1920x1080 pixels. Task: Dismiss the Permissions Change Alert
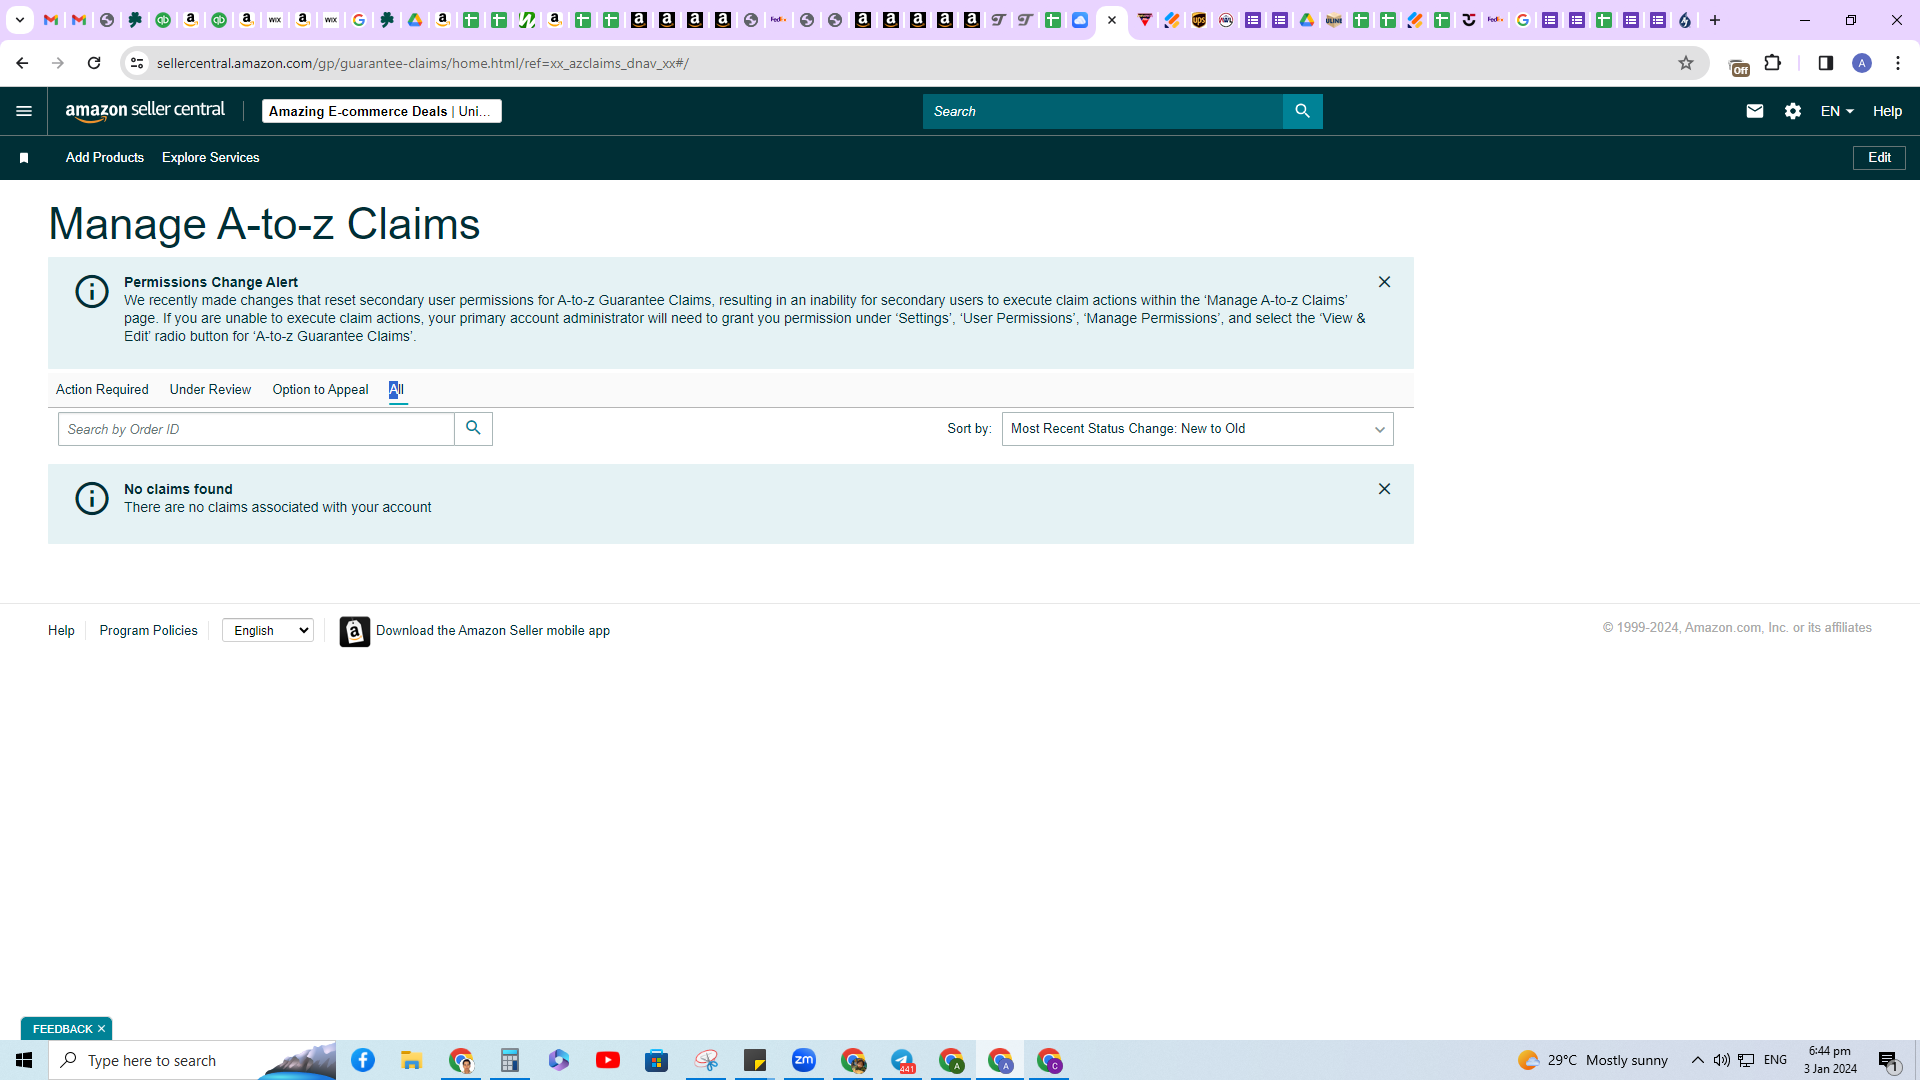coord(1384,282)
